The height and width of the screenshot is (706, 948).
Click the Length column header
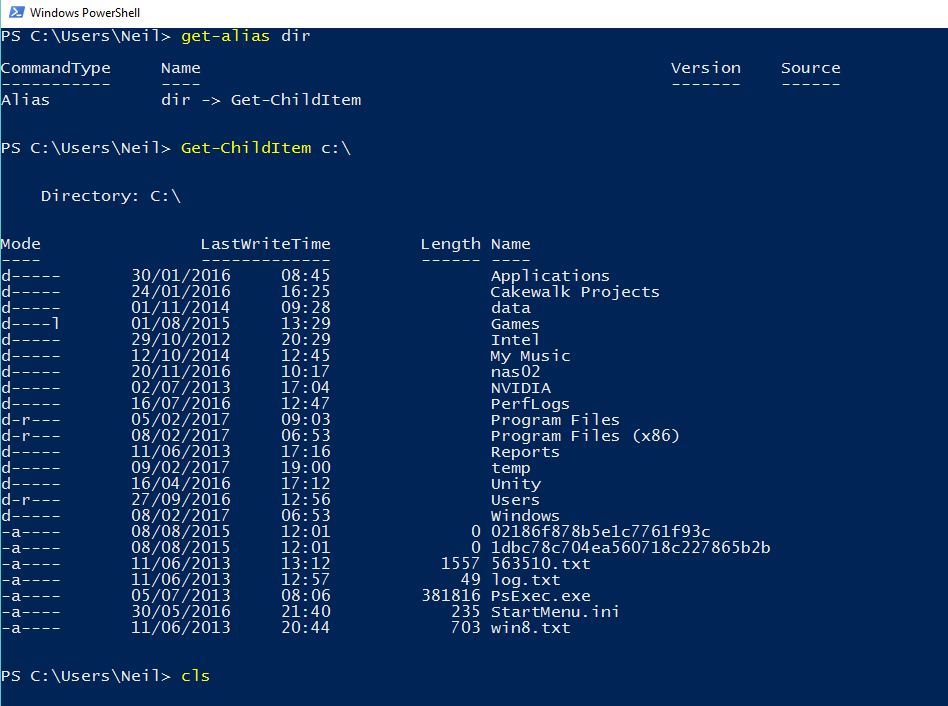click(x=450, y=244)
